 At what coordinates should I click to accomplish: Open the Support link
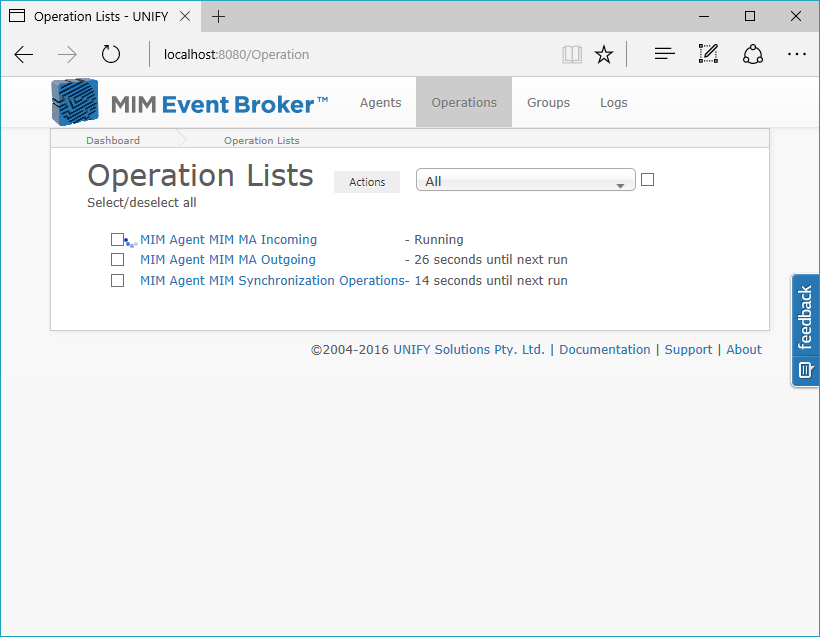tap(688, 349)
